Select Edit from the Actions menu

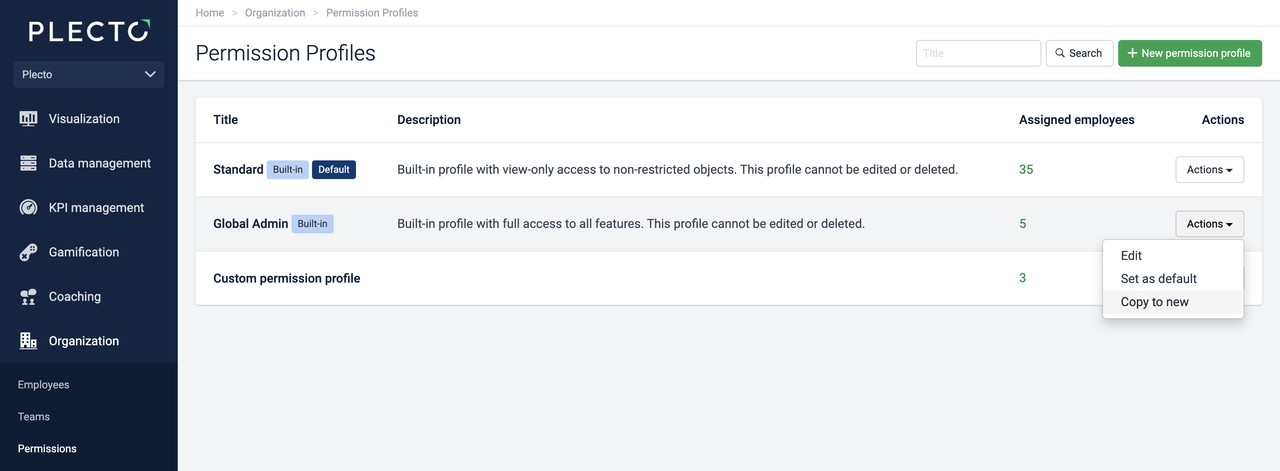coord(1131,256)
